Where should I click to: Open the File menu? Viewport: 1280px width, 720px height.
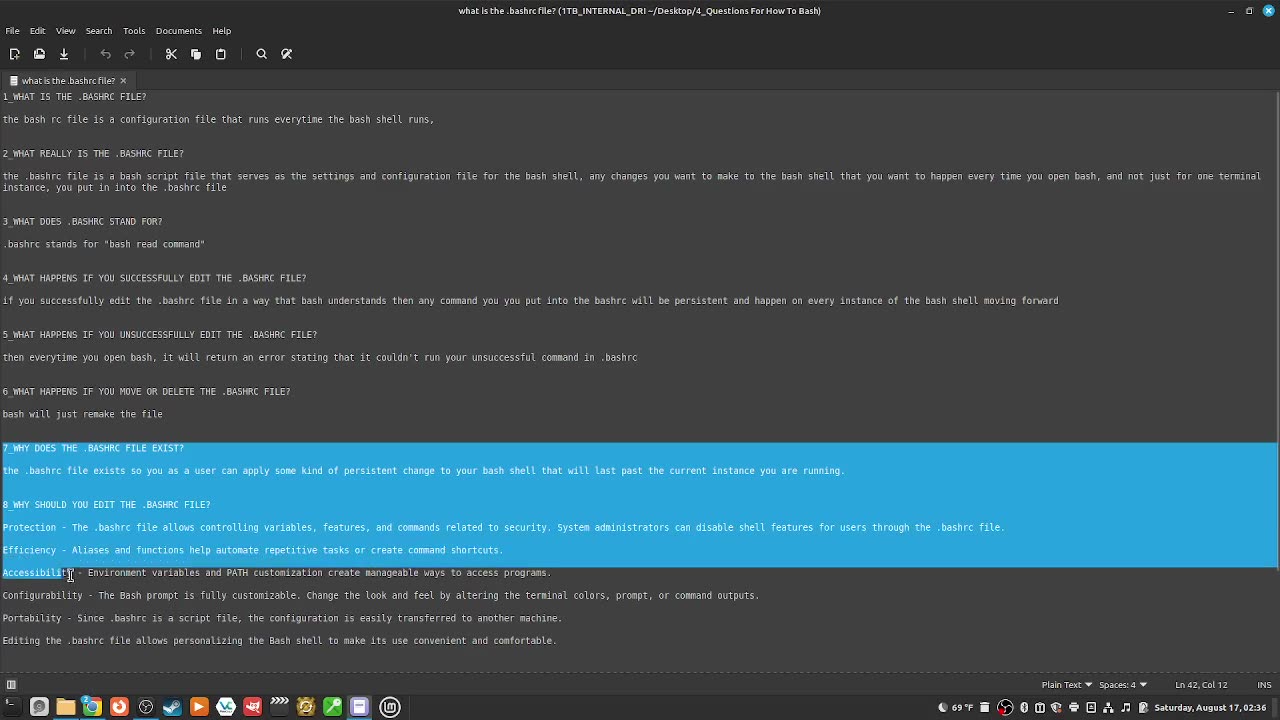(x=12, y=31)
